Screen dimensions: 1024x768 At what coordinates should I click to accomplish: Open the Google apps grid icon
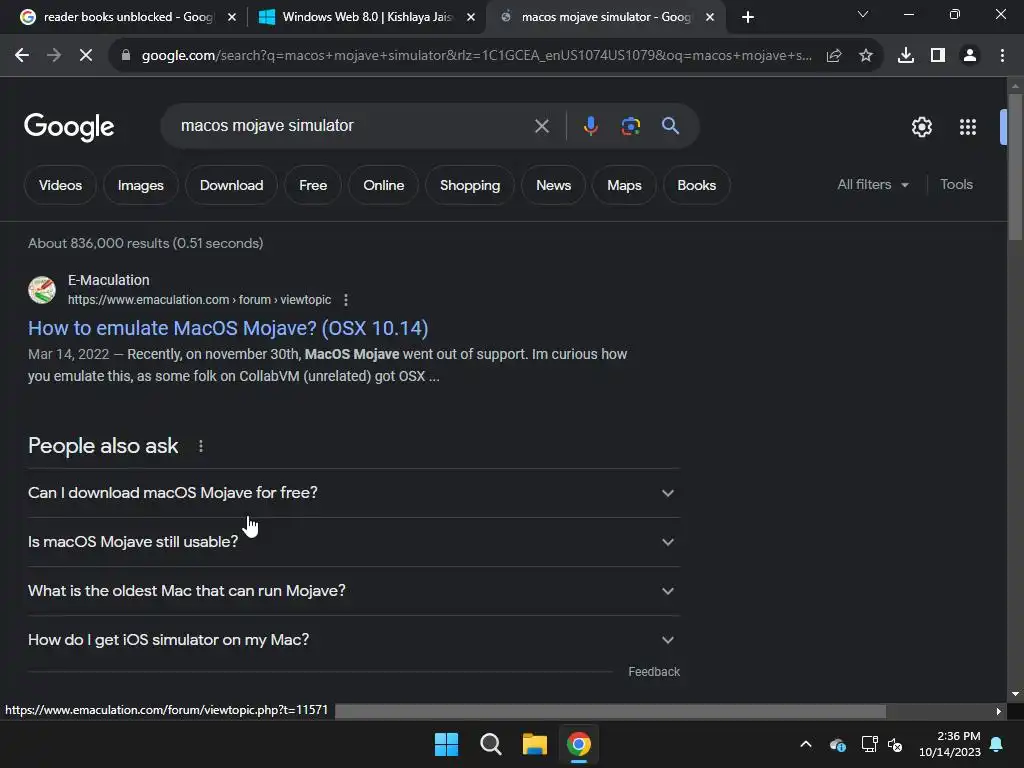click(968, 127)
